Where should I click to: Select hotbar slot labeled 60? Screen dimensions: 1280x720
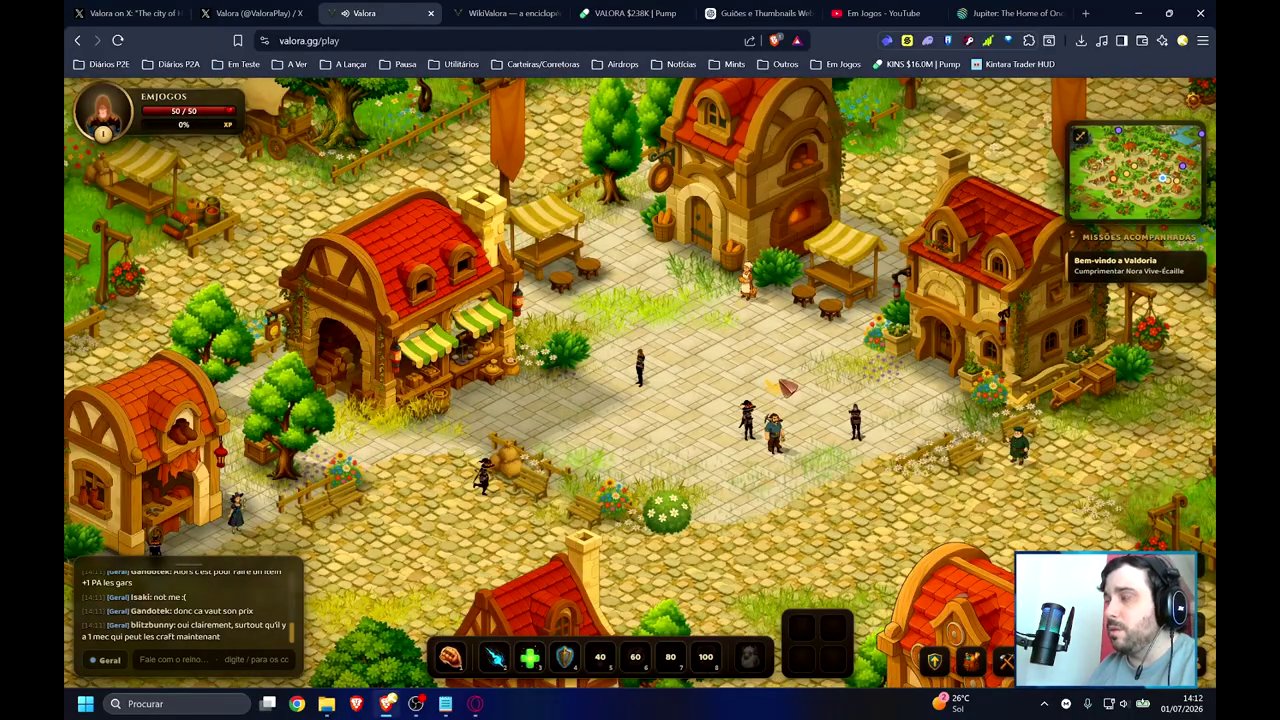(x=635, y=657)
